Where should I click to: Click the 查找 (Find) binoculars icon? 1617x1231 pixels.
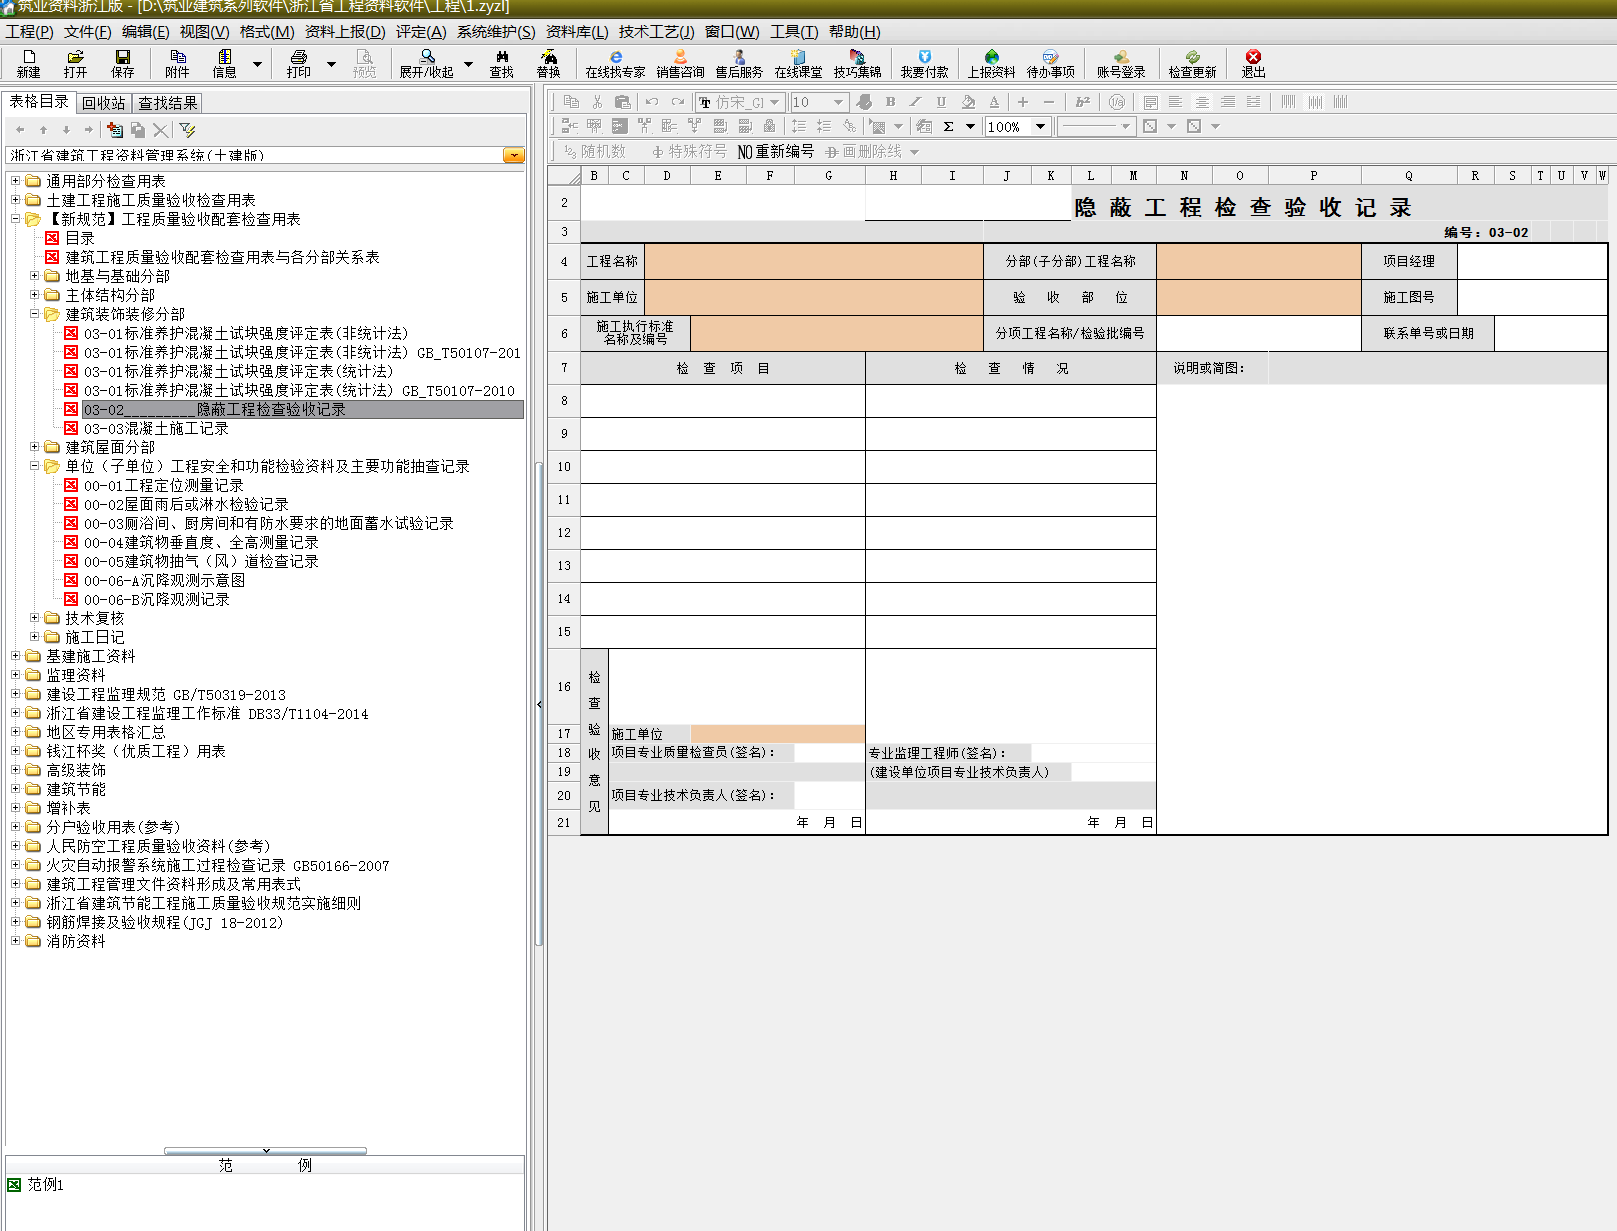pyautogui.click(x=502, y=64)
